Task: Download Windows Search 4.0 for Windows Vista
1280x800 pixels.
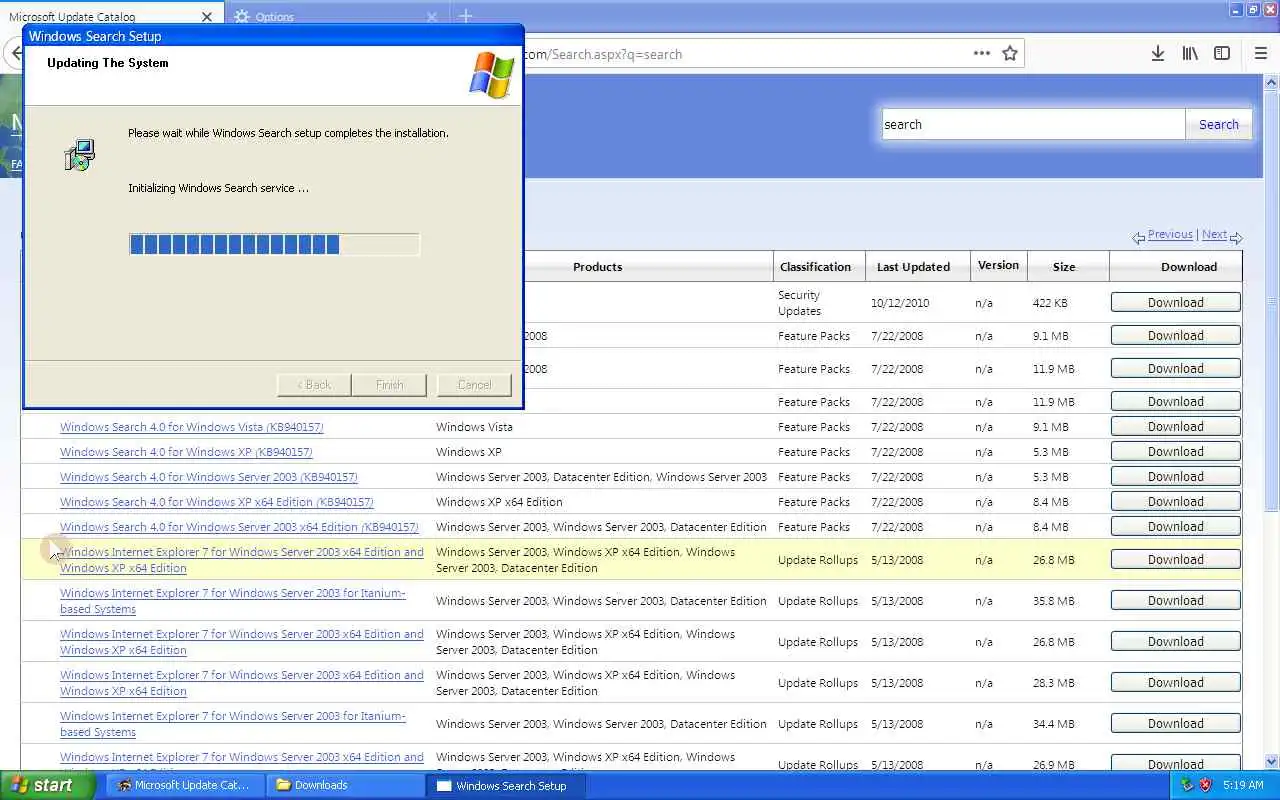Action: 1175,426
